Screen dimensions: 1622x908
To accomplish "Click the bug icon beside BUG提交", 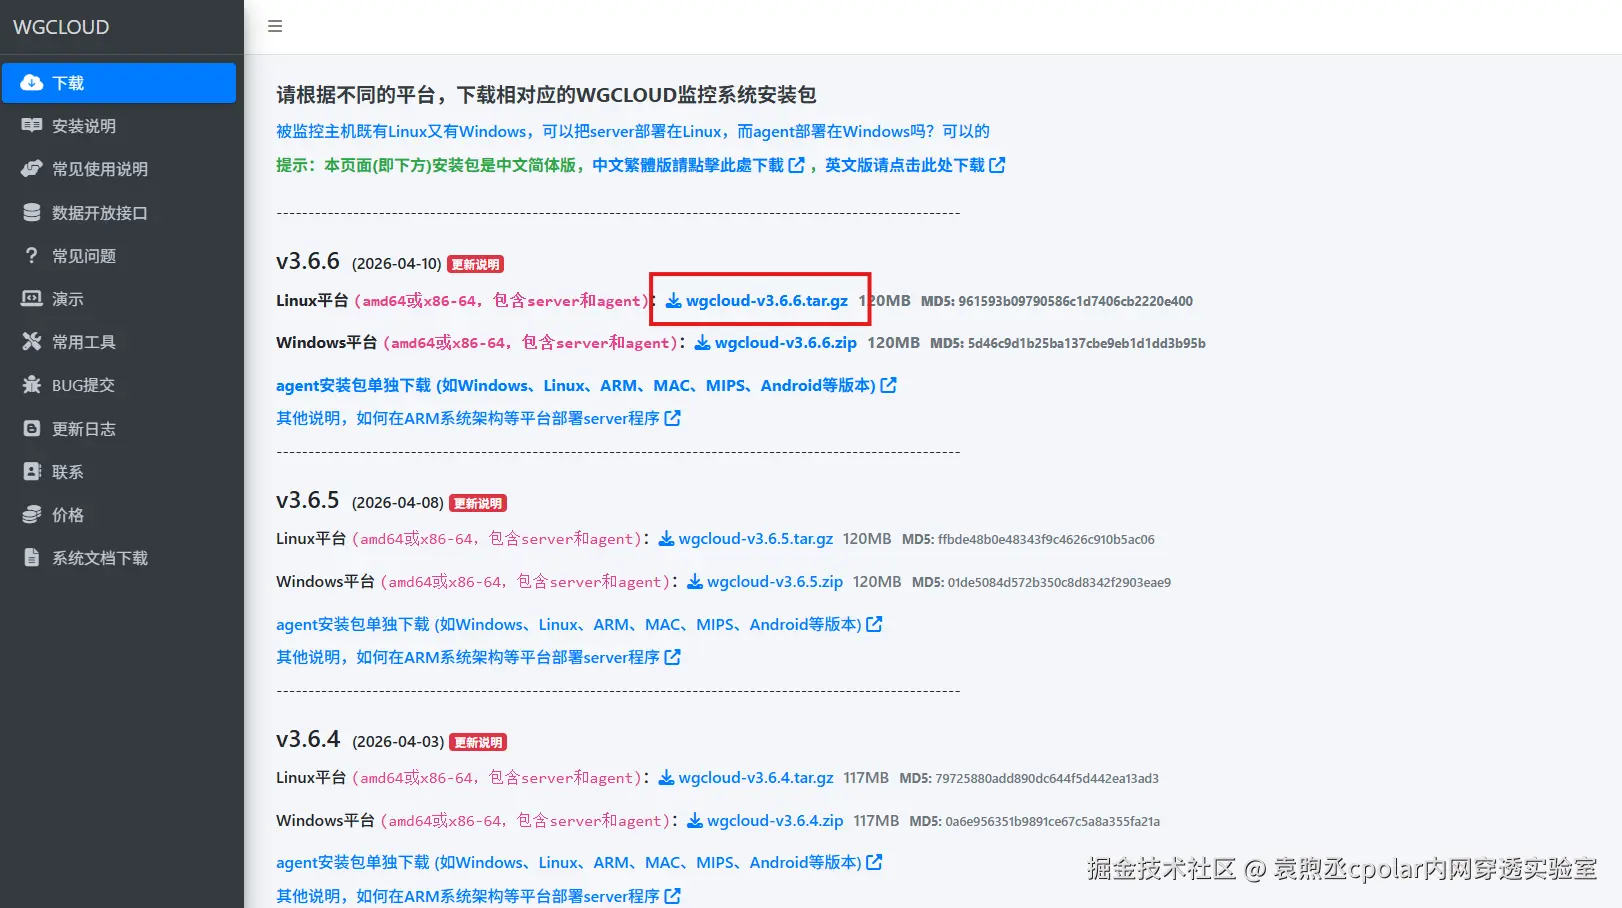I will 32,385.
